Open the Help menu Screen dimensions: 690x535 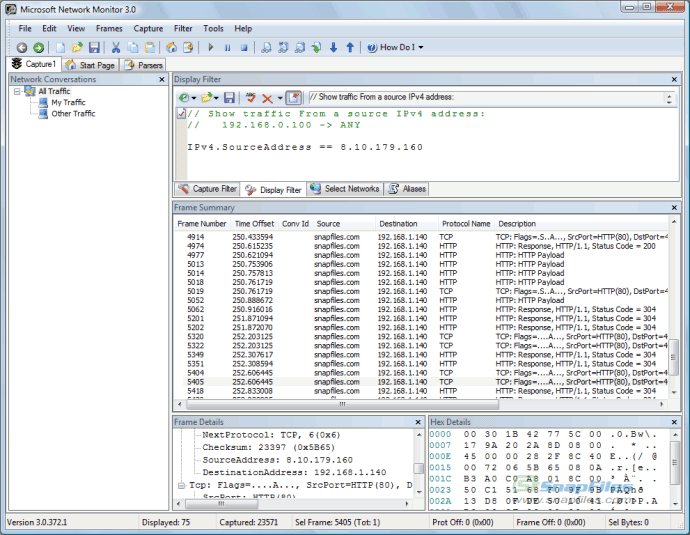pyautogui.click(x=243, y=29)
